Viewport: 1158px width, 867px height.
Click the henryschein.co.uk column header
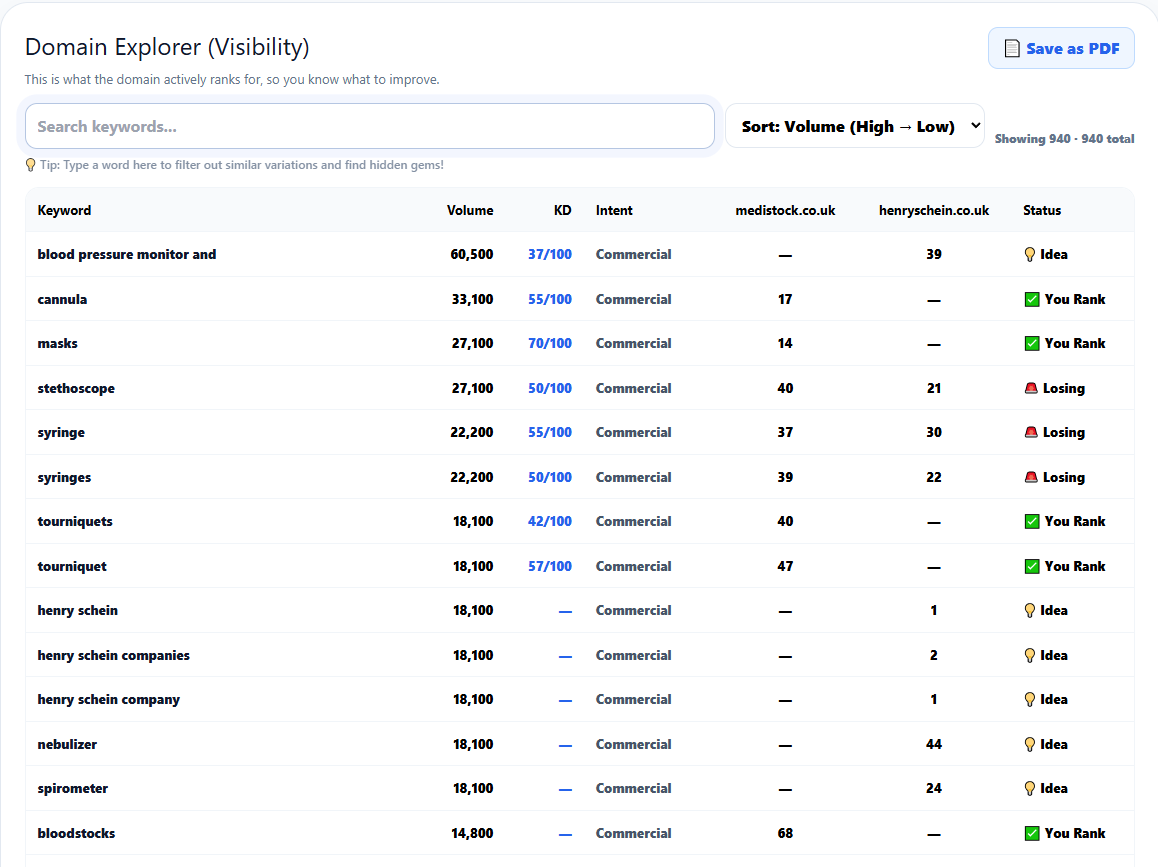pos(933,210)
